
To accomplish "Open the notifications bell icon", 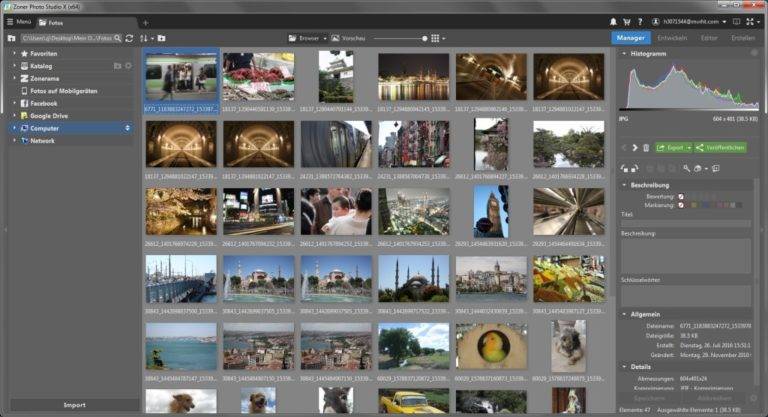I will pos(613,22).
